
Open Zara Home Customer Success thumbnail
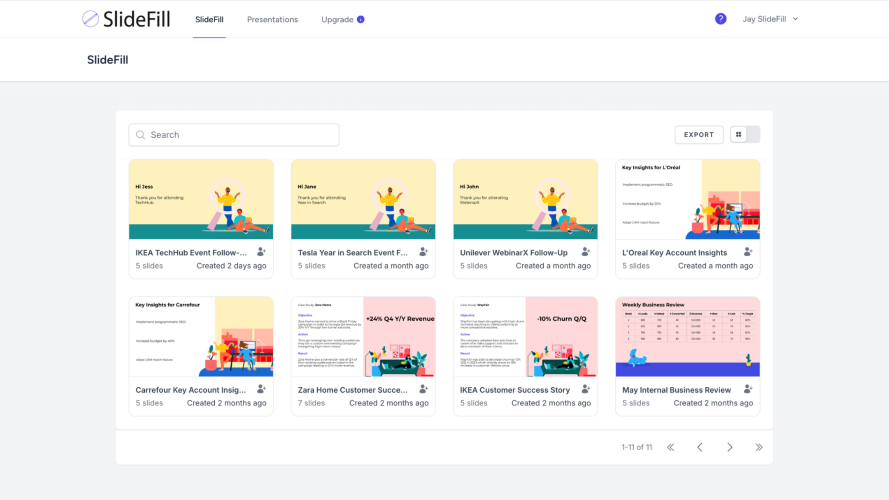(x=363, y=336)
